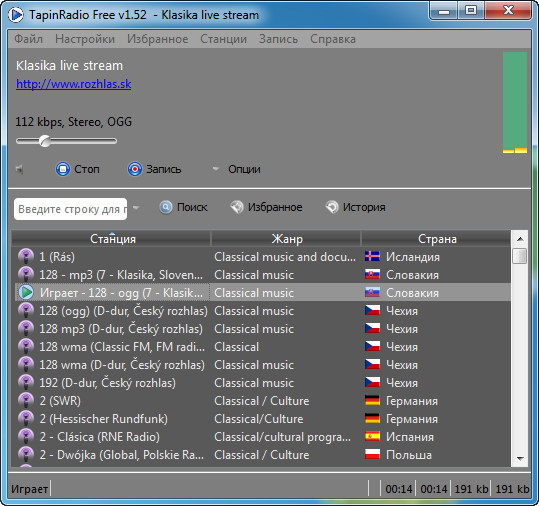Image resolution: width=539 pixels, height=506 pixels.
Task: Open the Настройки menu
Action: coord(85,39)
